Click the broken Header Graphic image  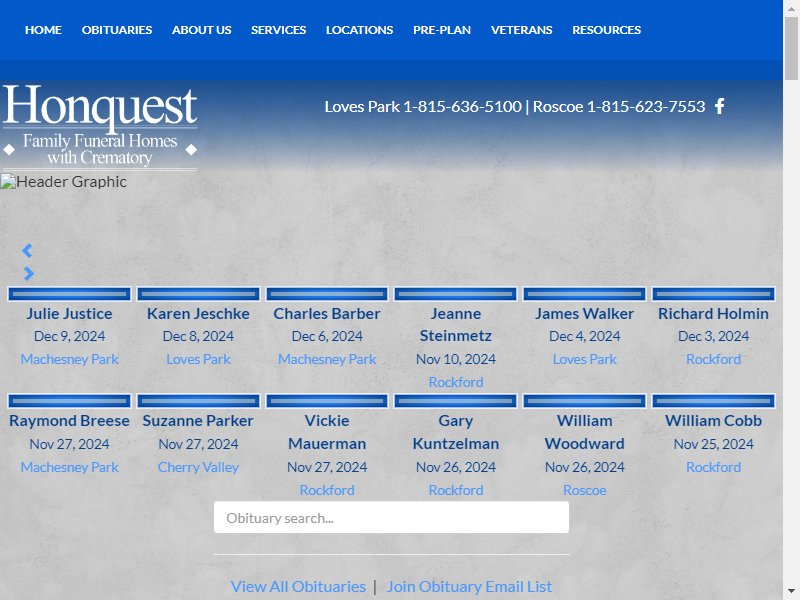(x=64, y=182)
